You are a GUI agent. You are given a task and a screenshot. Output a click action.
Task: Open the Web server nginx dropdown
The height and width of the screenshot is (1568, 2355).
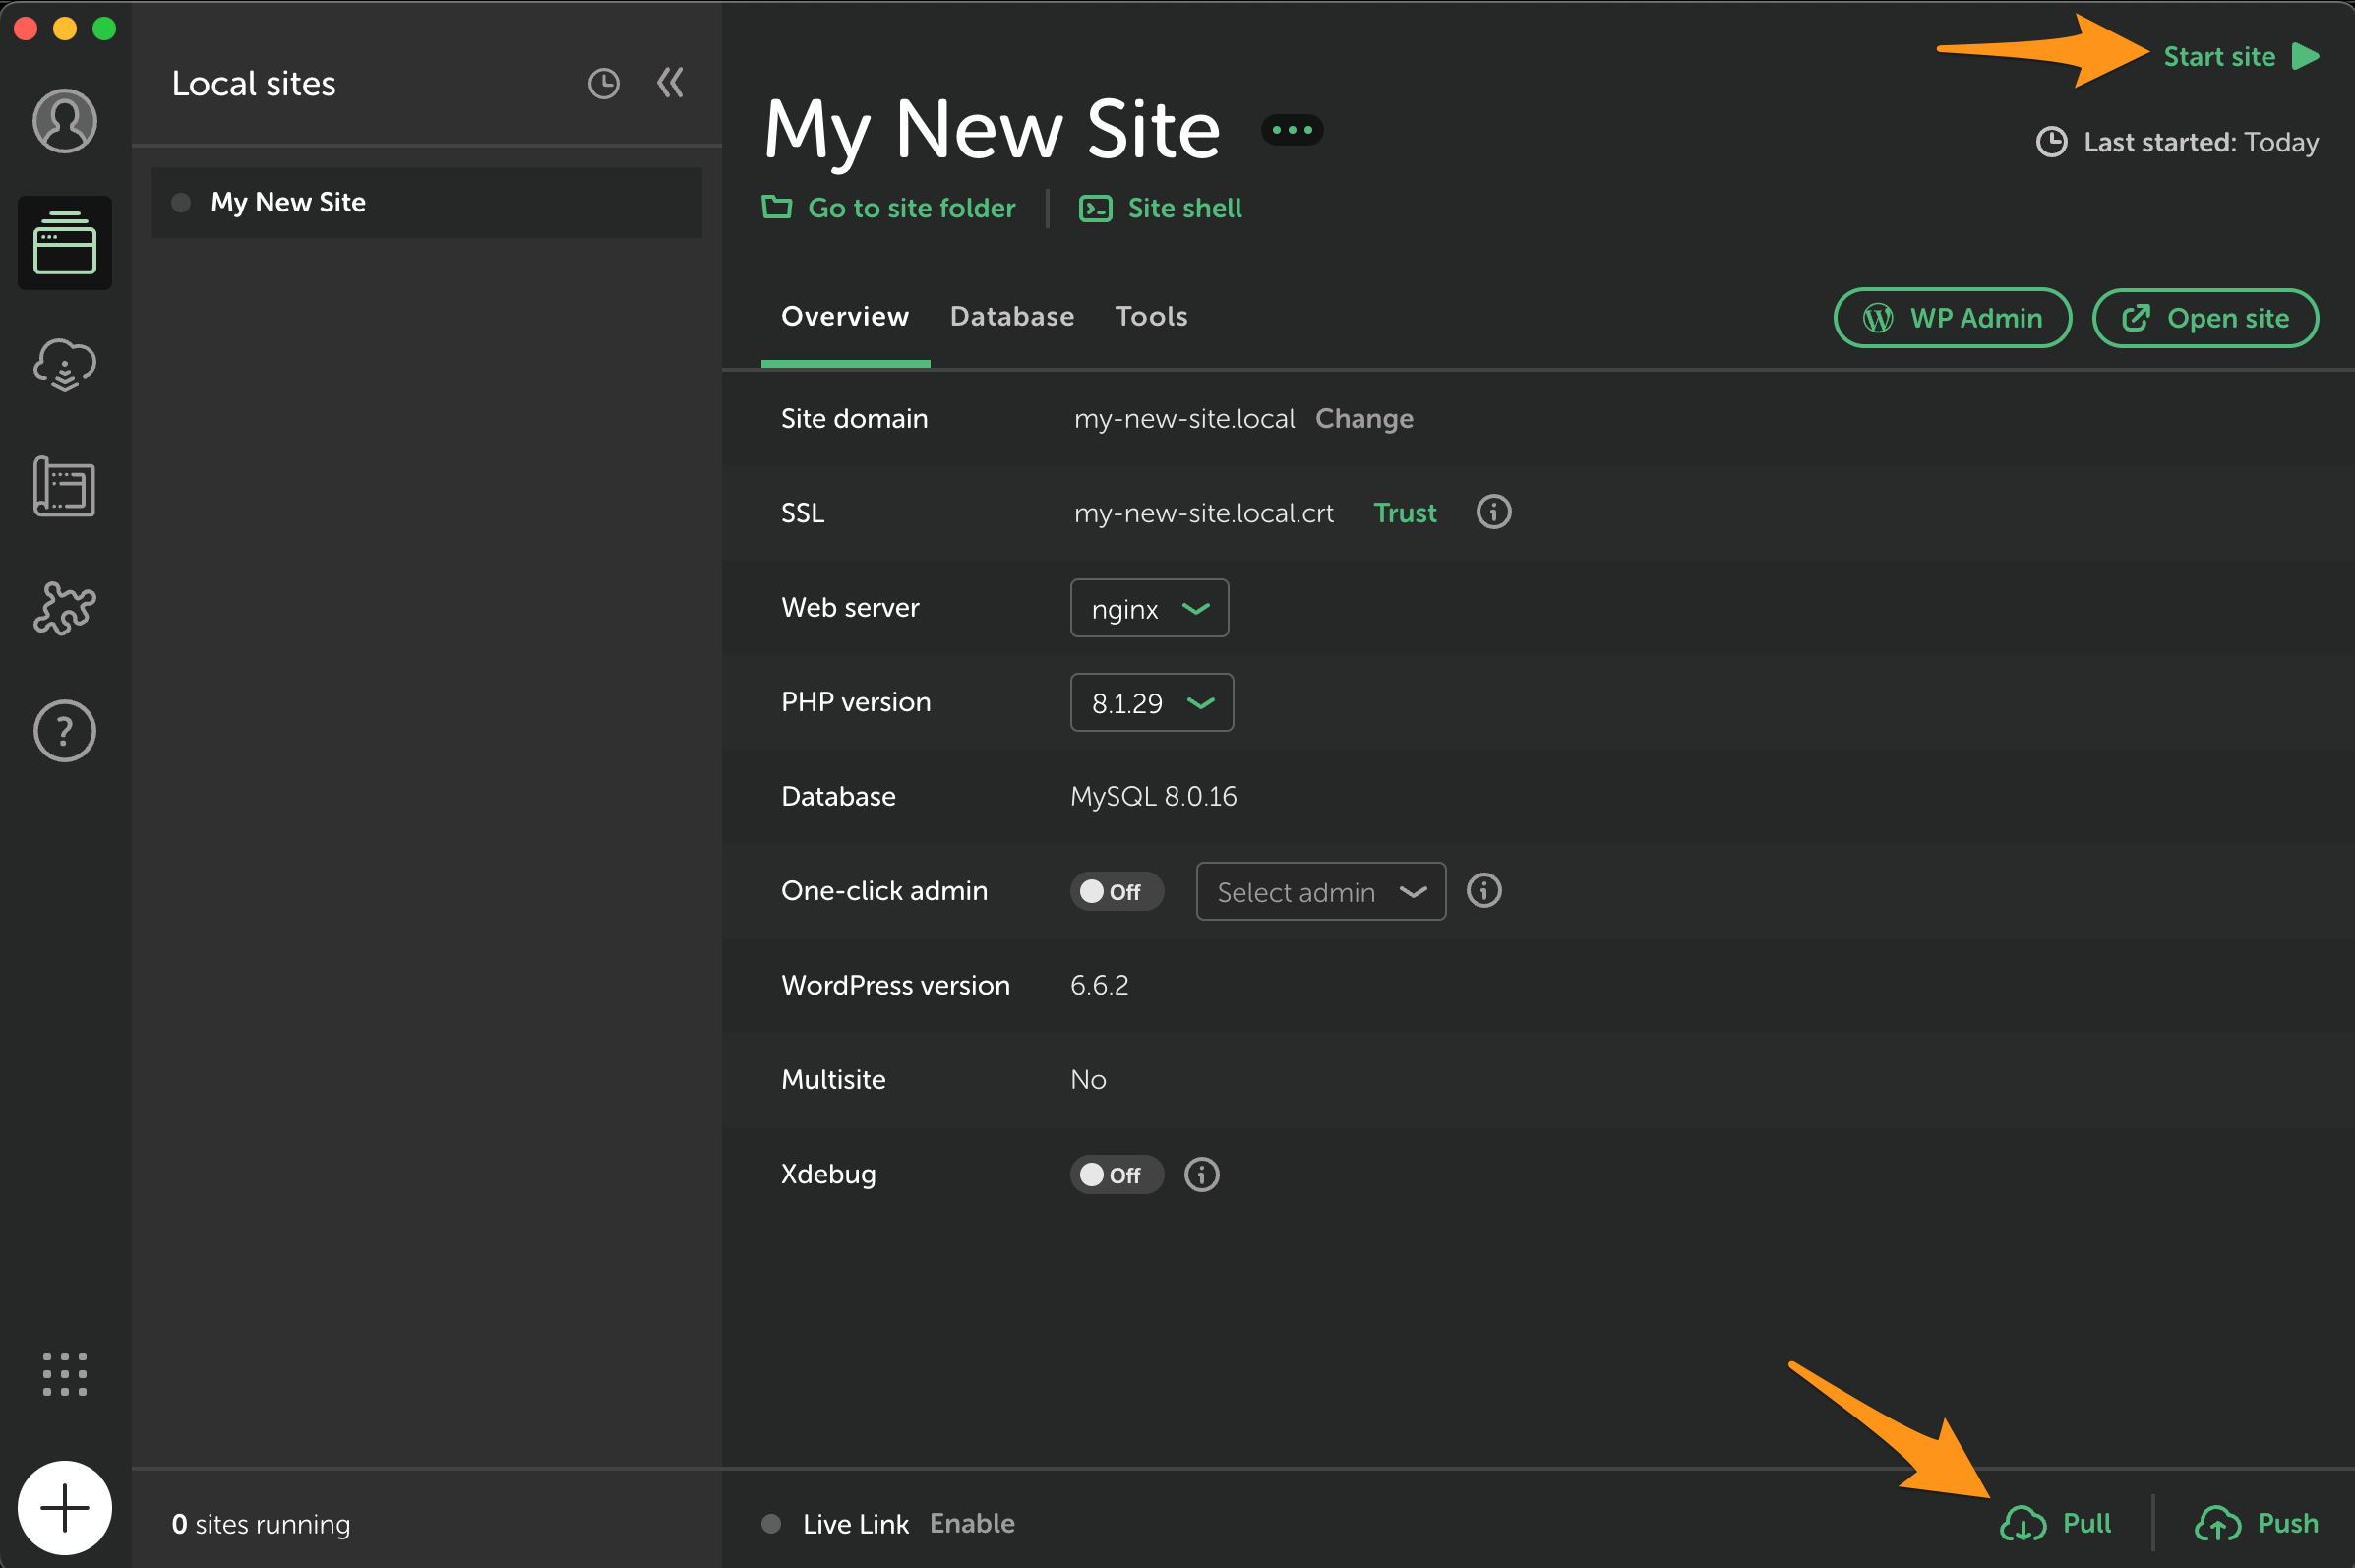coord(1148,609)
